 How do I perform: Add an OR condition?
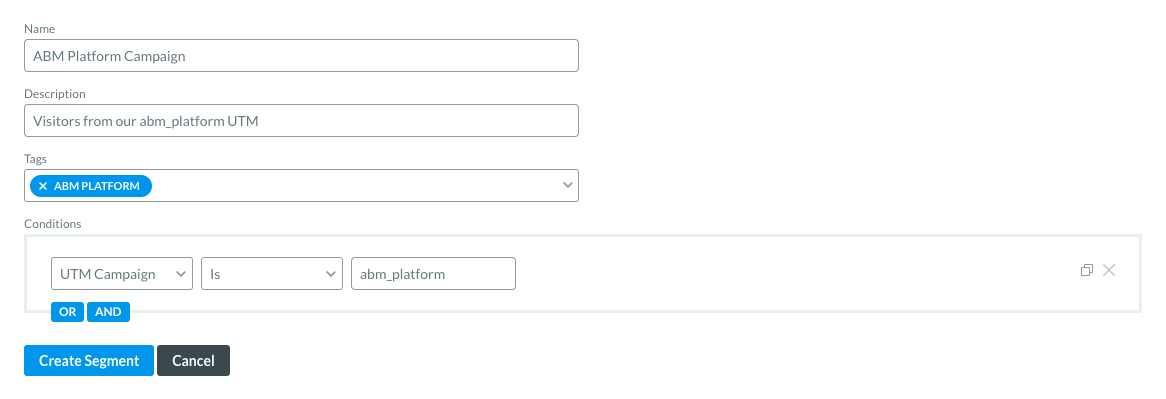(68, 312)
